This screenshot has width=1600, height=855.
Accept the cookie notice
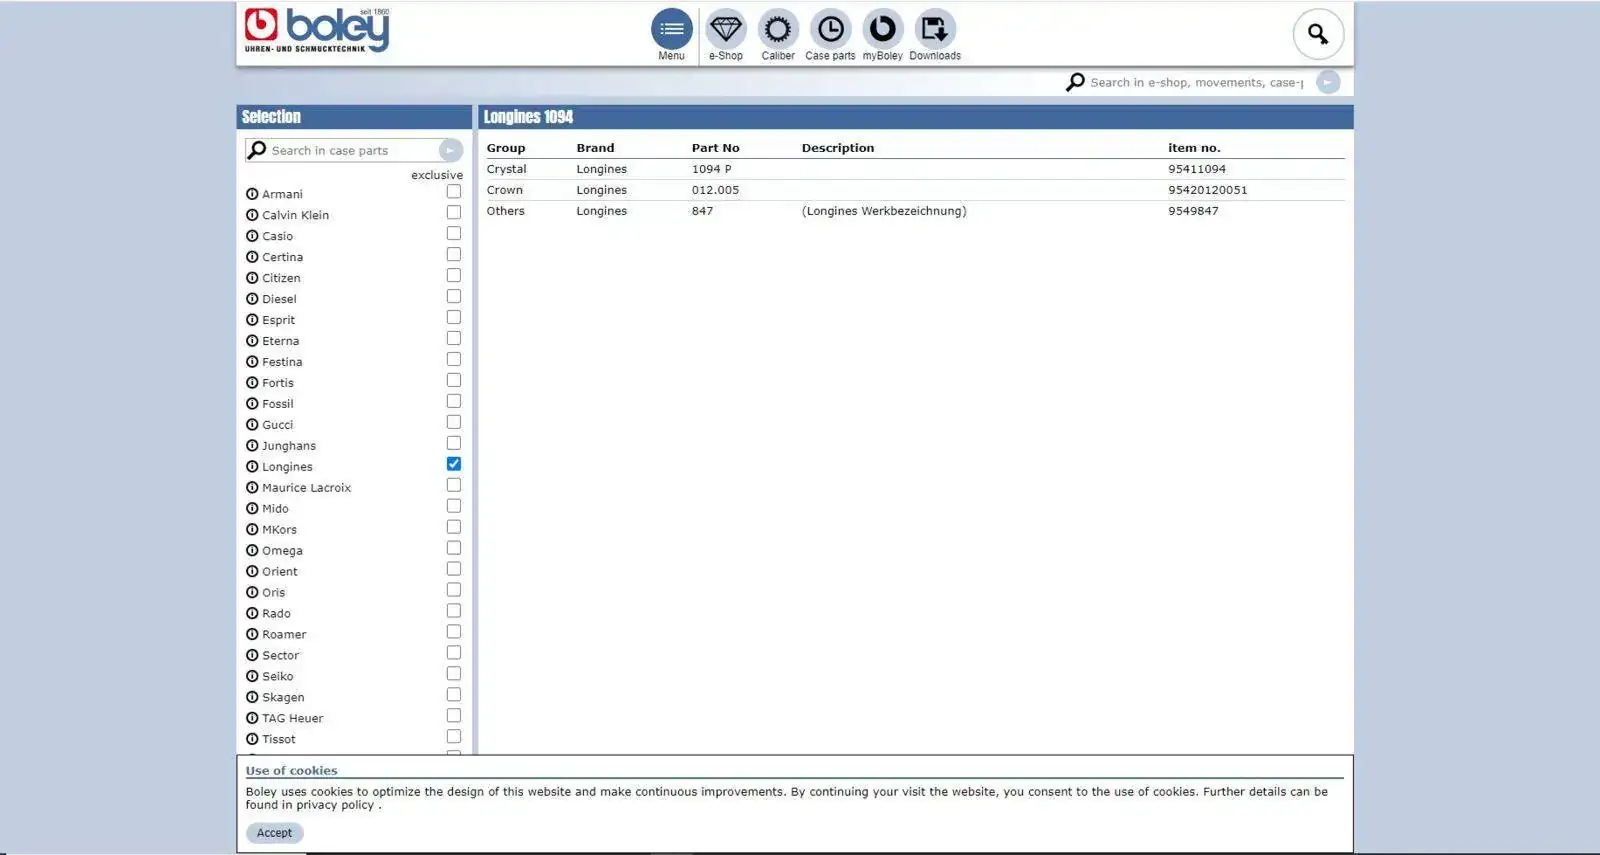click(x=275, y=833)
